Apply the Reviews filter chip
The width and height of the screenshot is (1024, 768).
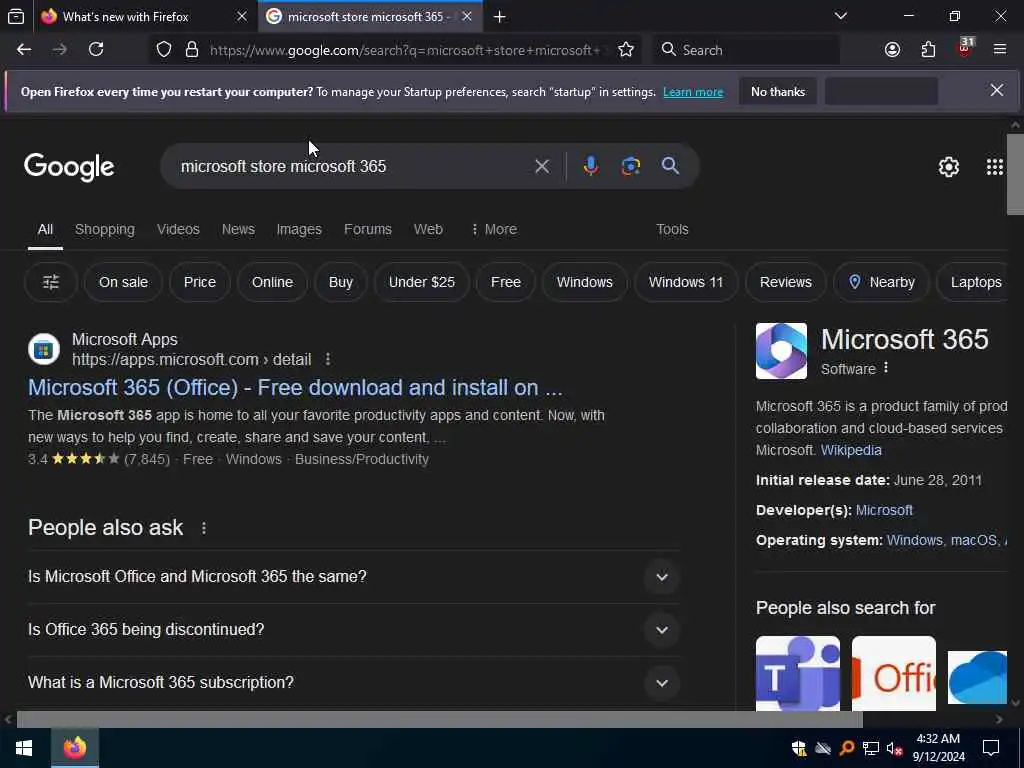786,282
